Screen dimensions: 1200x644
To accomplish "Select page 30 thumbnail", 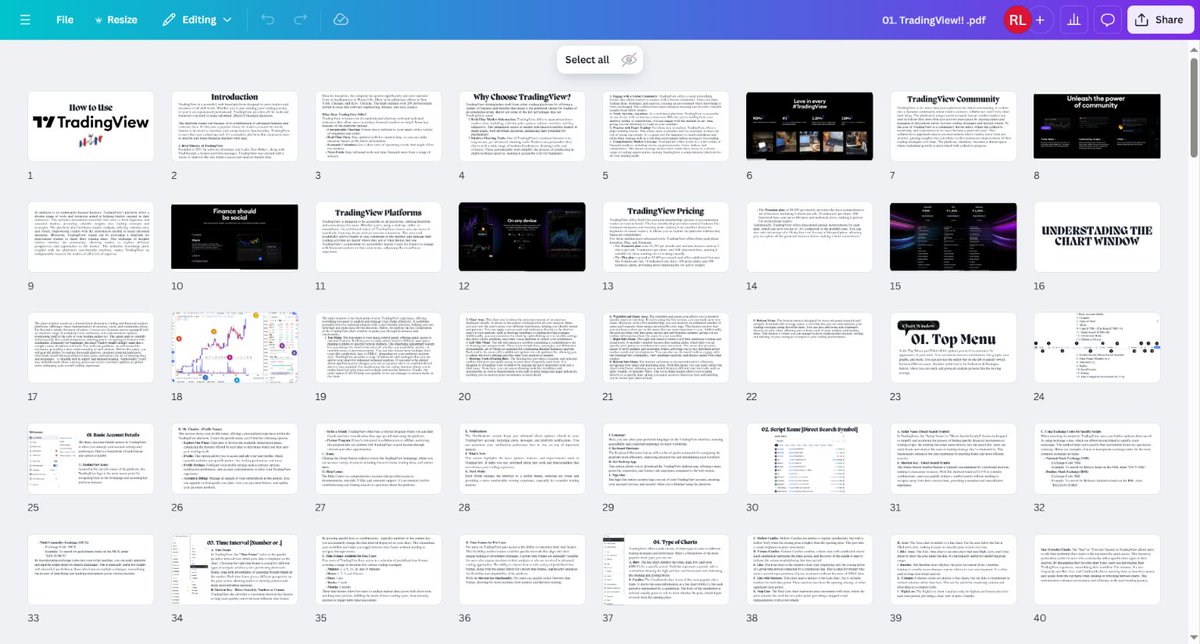I will (808, 459).
